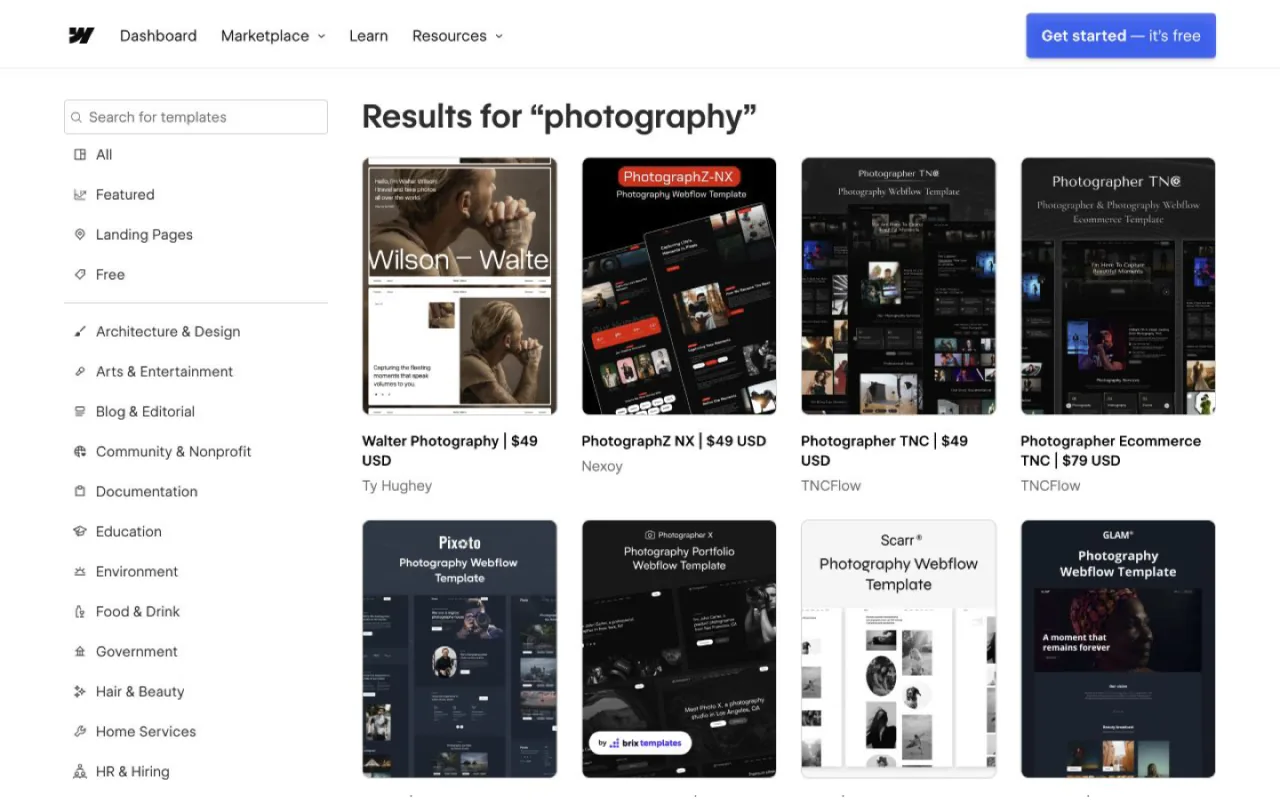The image size is (1280, 800).
Task: Click the Education graduation cap icon
Action: (x=80, y=532)
